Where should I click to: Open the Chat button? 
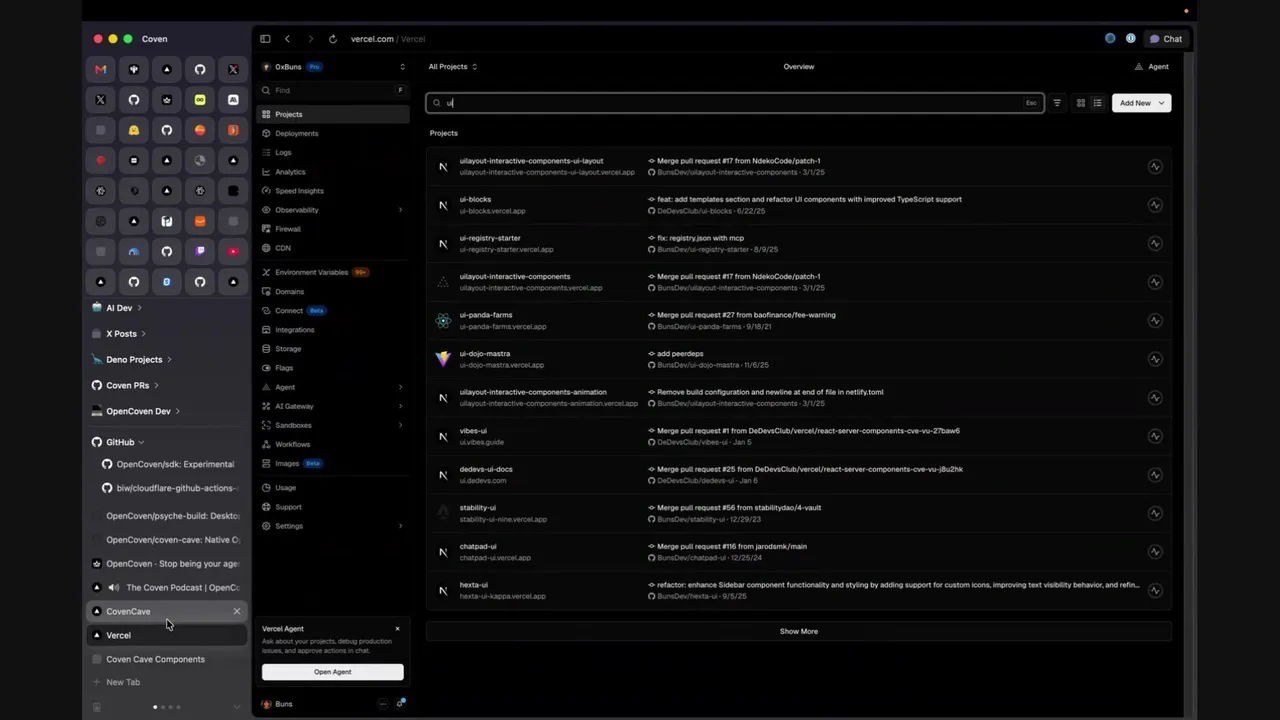pyautogui.click(x=1166, y=39)
